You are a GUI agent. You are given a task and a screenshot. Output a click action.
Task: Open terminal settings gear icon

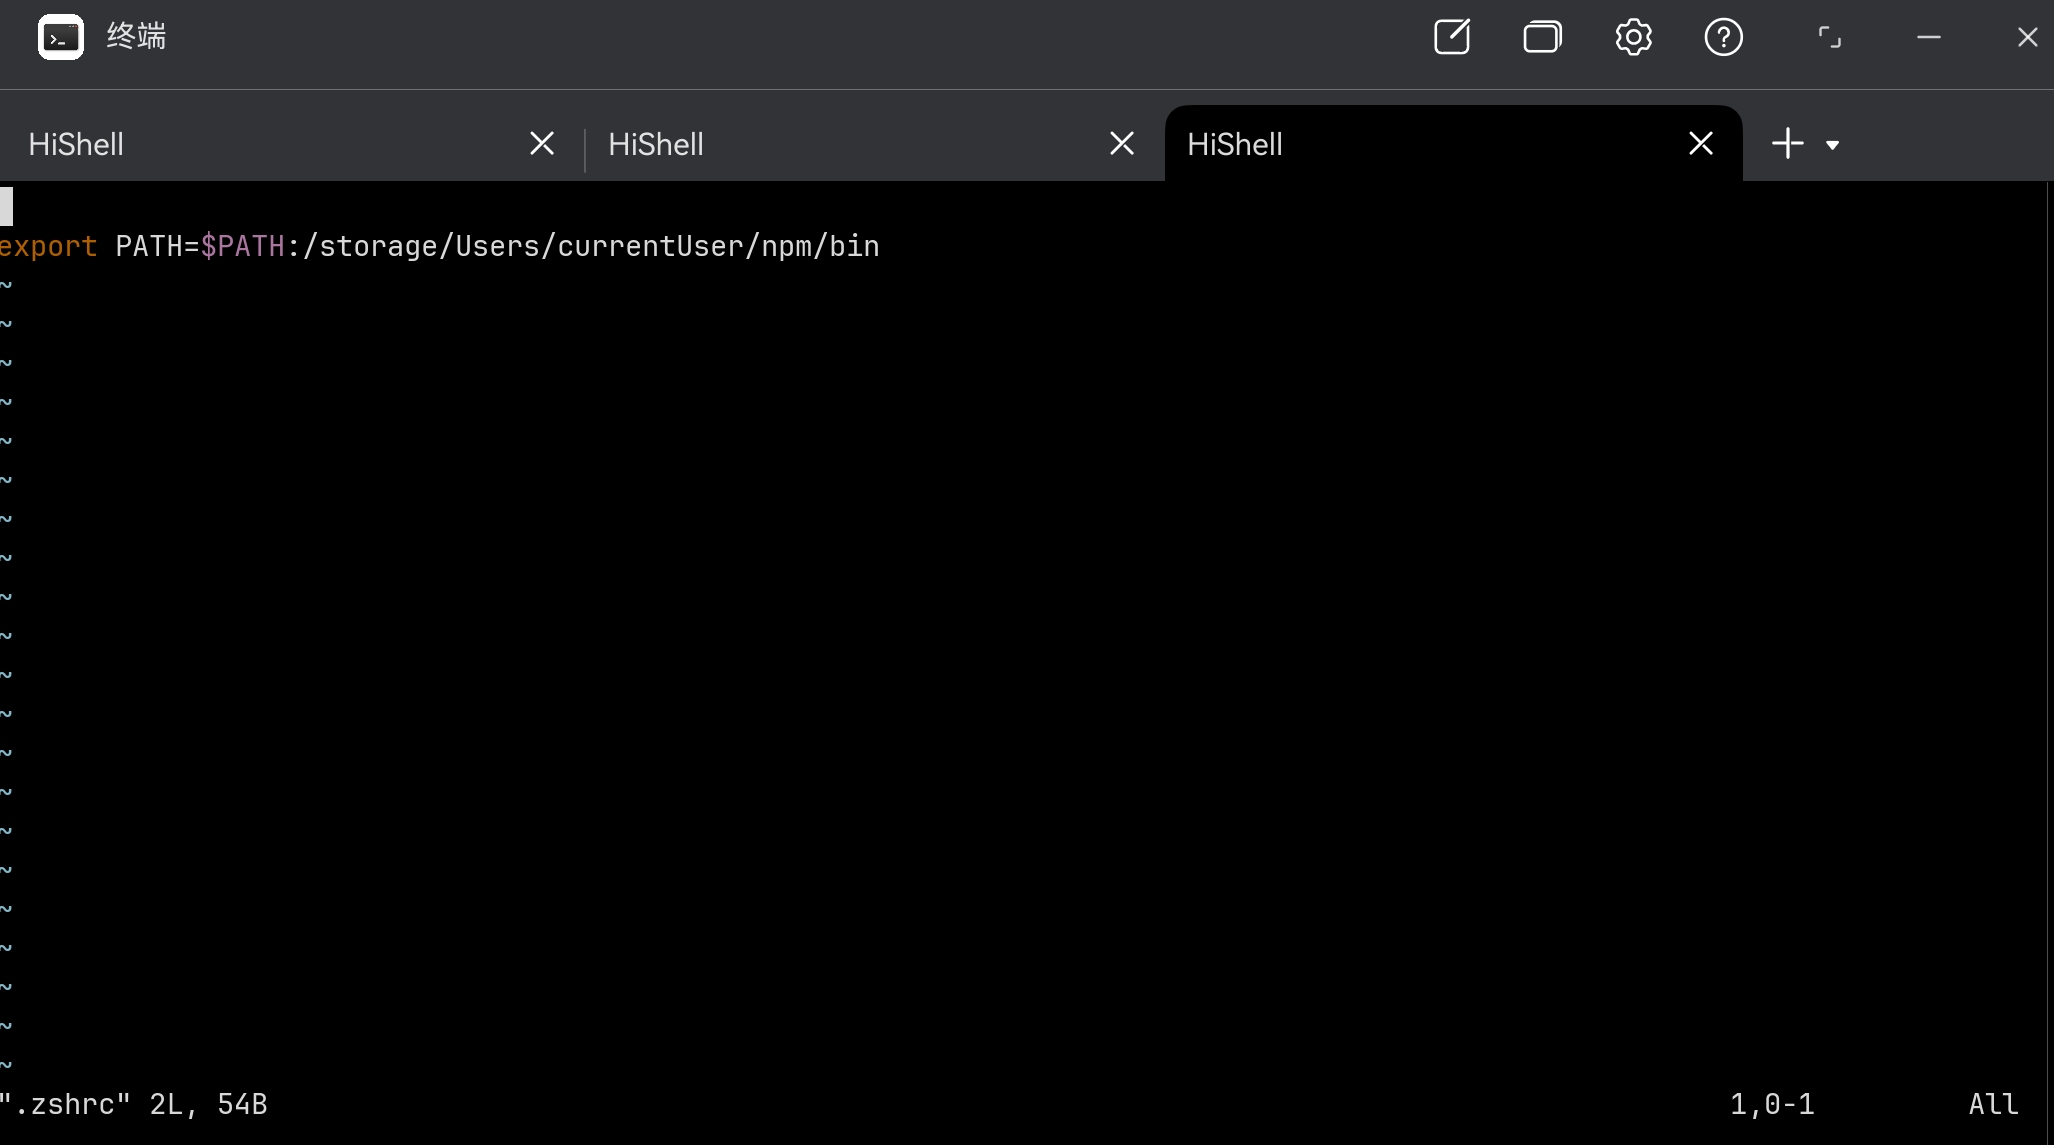1633,38
